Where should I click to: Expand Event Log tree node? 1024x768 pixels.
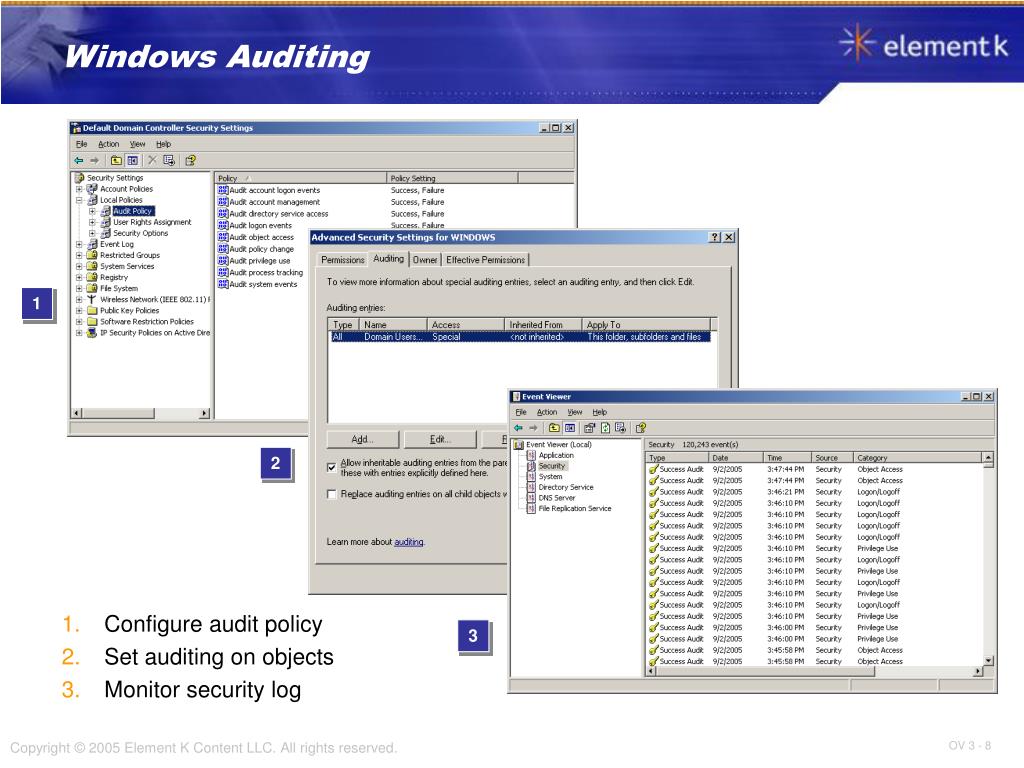[79, 244]
